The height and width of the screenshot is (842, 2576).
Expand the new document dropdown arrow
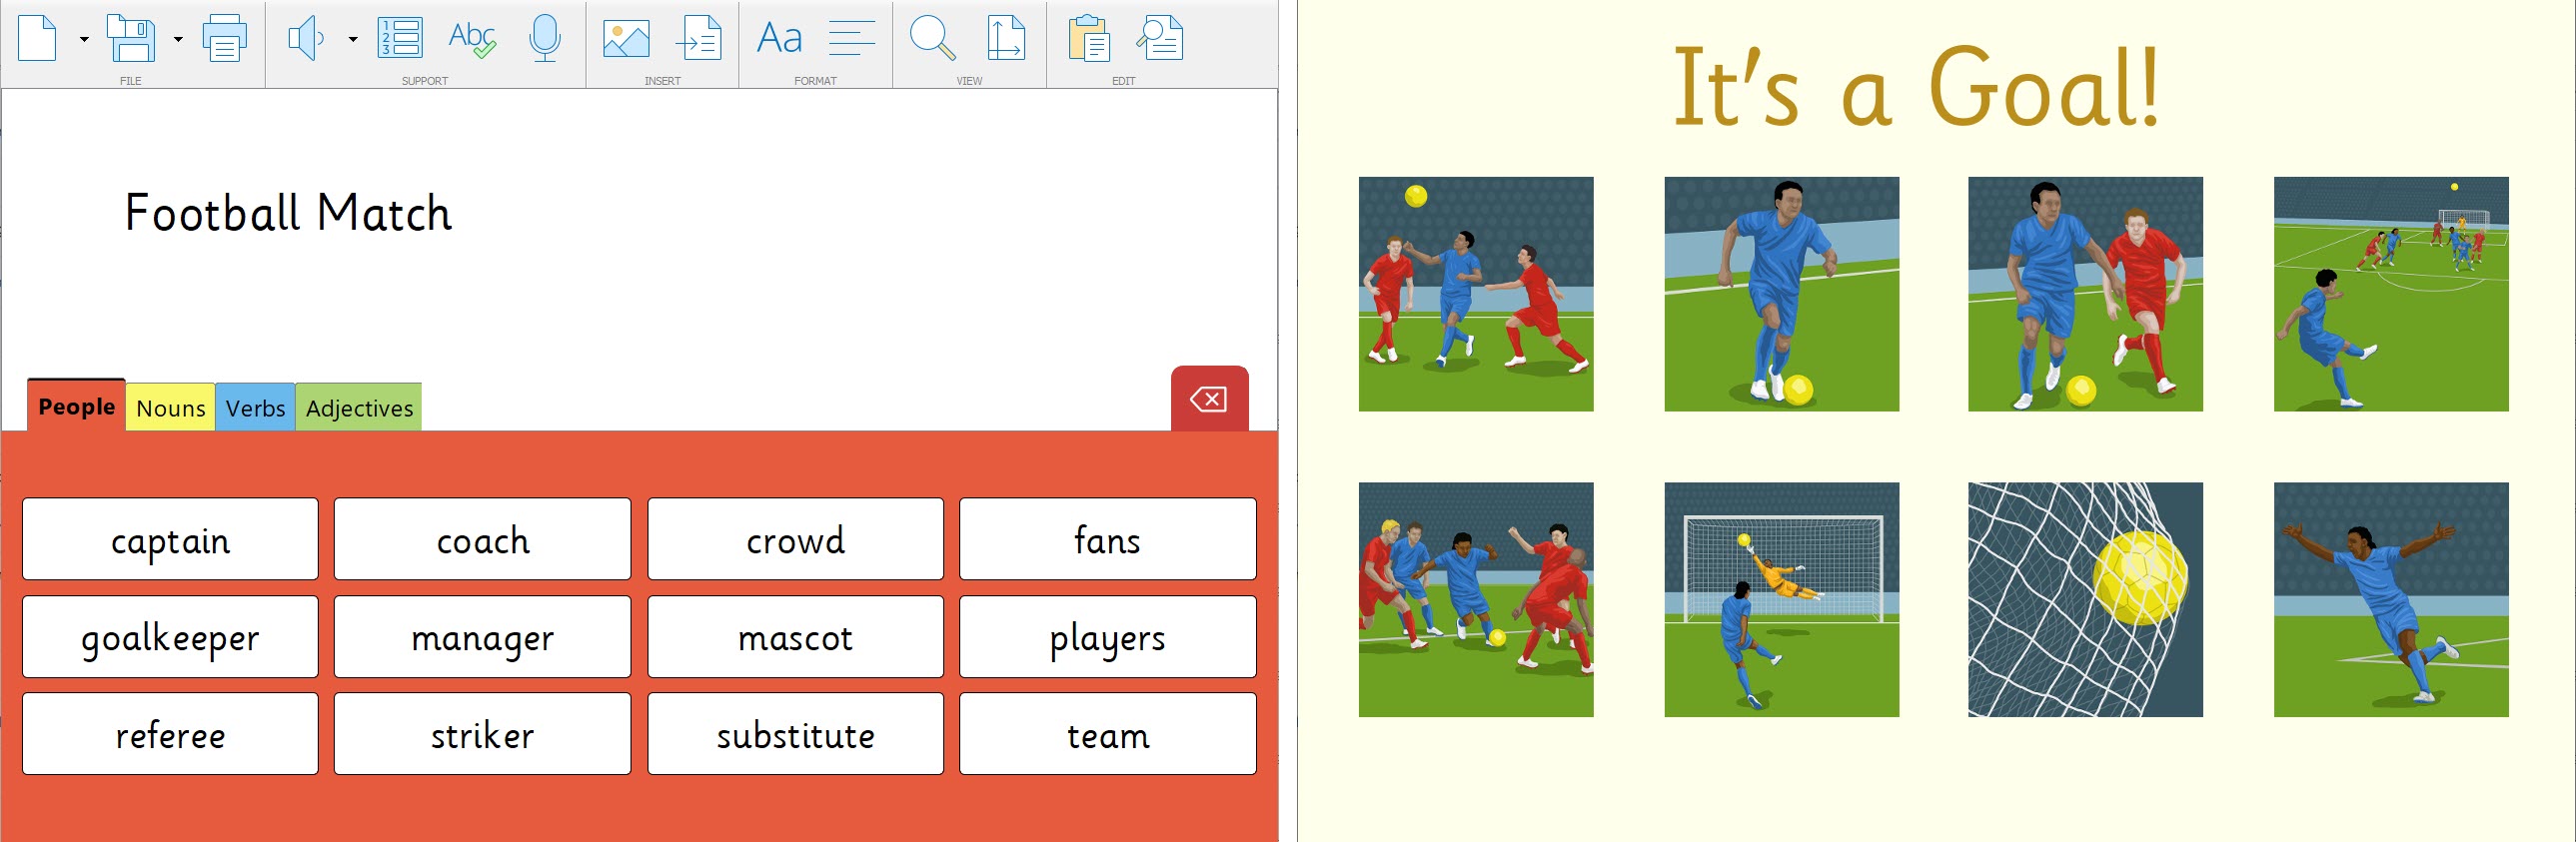[x=84, y=40]
